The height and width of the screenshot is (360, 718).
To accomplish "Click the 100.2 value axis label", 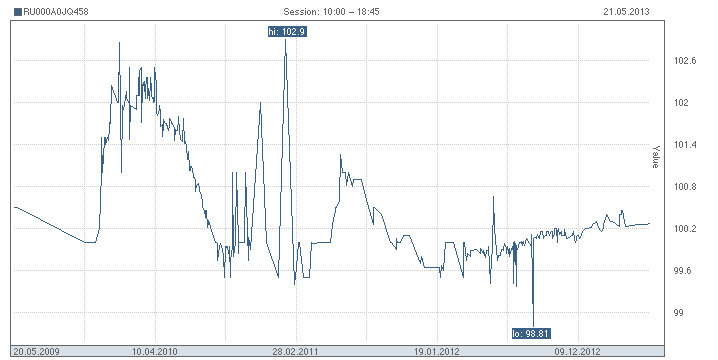I will pos(685,229).
